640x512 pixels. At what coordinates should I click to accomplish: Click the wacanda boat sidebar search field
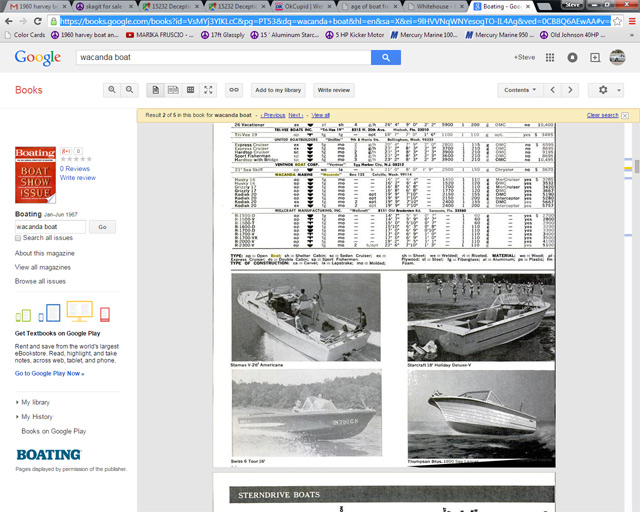pos(50,227)
